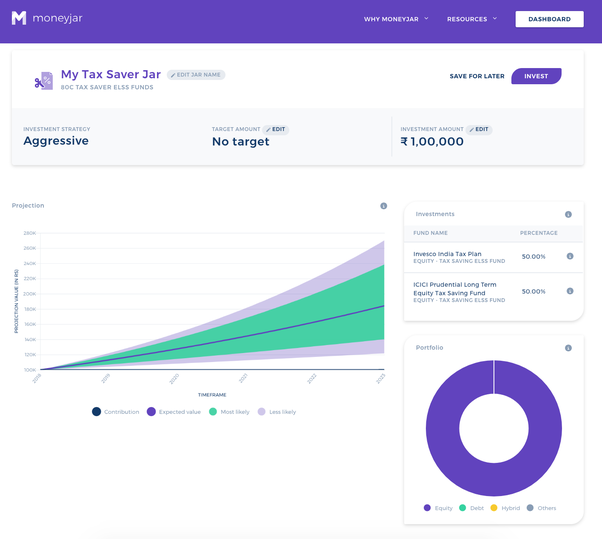Edit the Target Amount value
Viewport: 602px width, 539px height.
(276, 129)
